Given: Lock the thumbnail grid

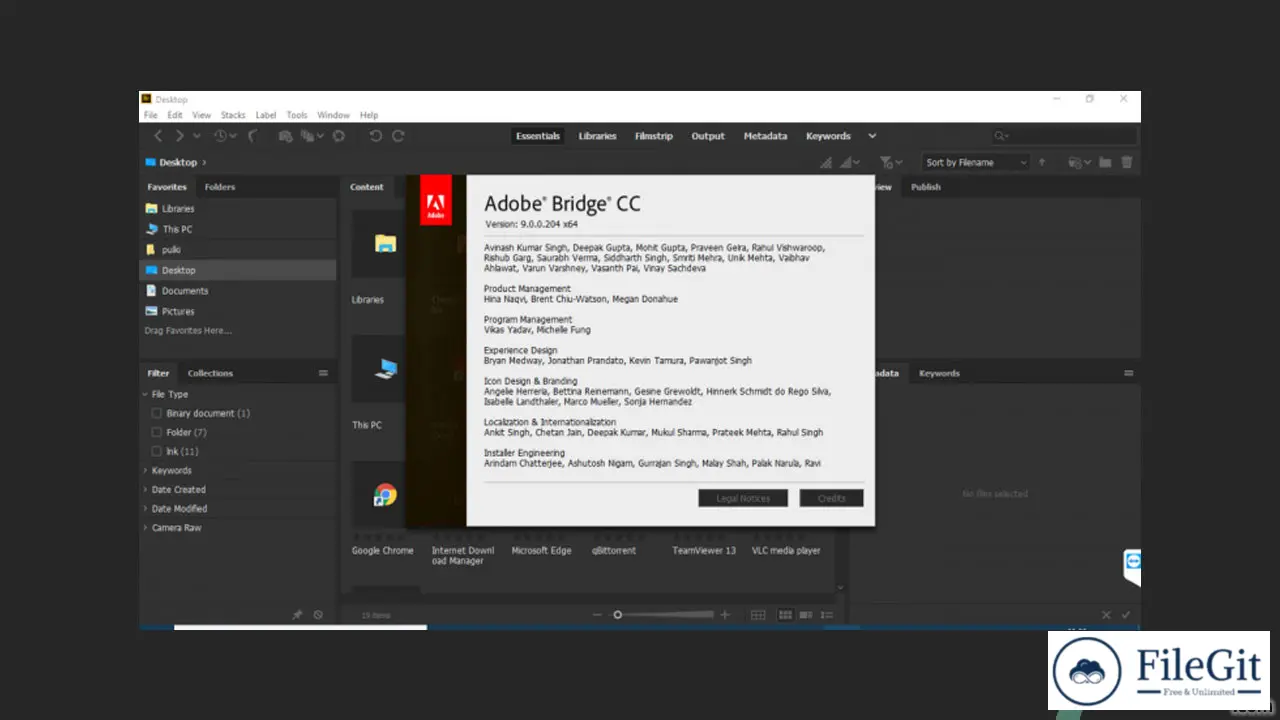Looking at the screenshot, I should coord(758,615).
